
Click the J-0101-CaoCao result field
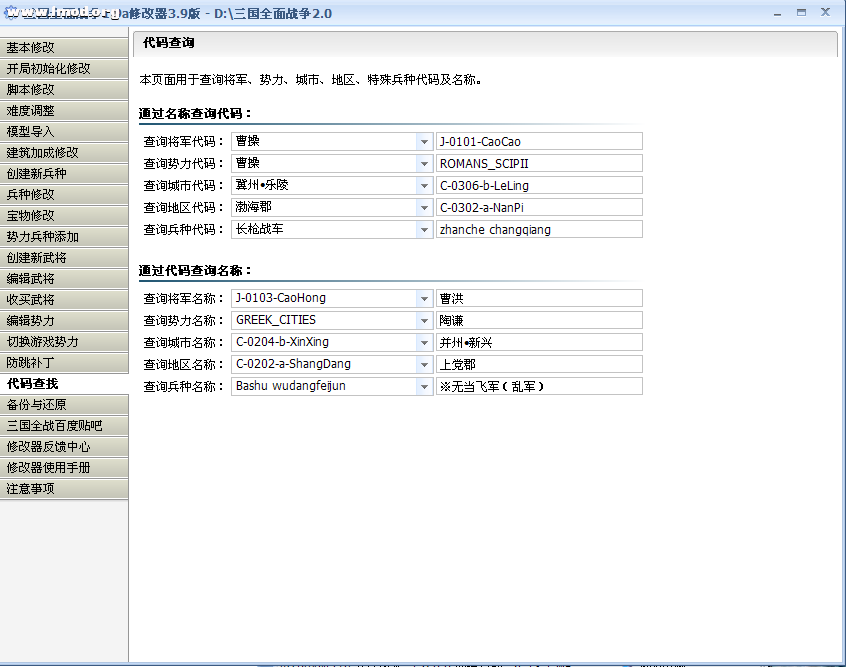[539, 142]
